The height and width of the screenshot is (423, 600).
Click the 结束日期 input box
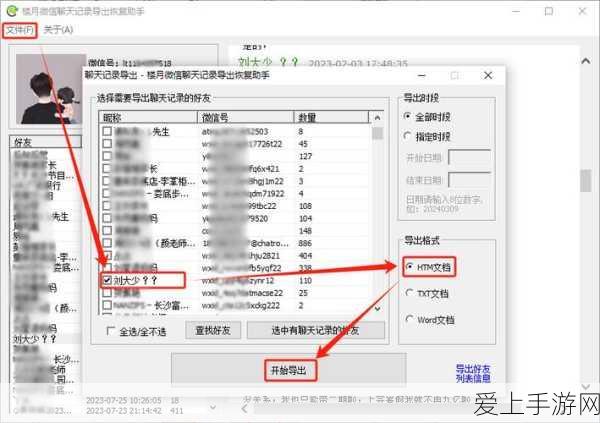469,180
